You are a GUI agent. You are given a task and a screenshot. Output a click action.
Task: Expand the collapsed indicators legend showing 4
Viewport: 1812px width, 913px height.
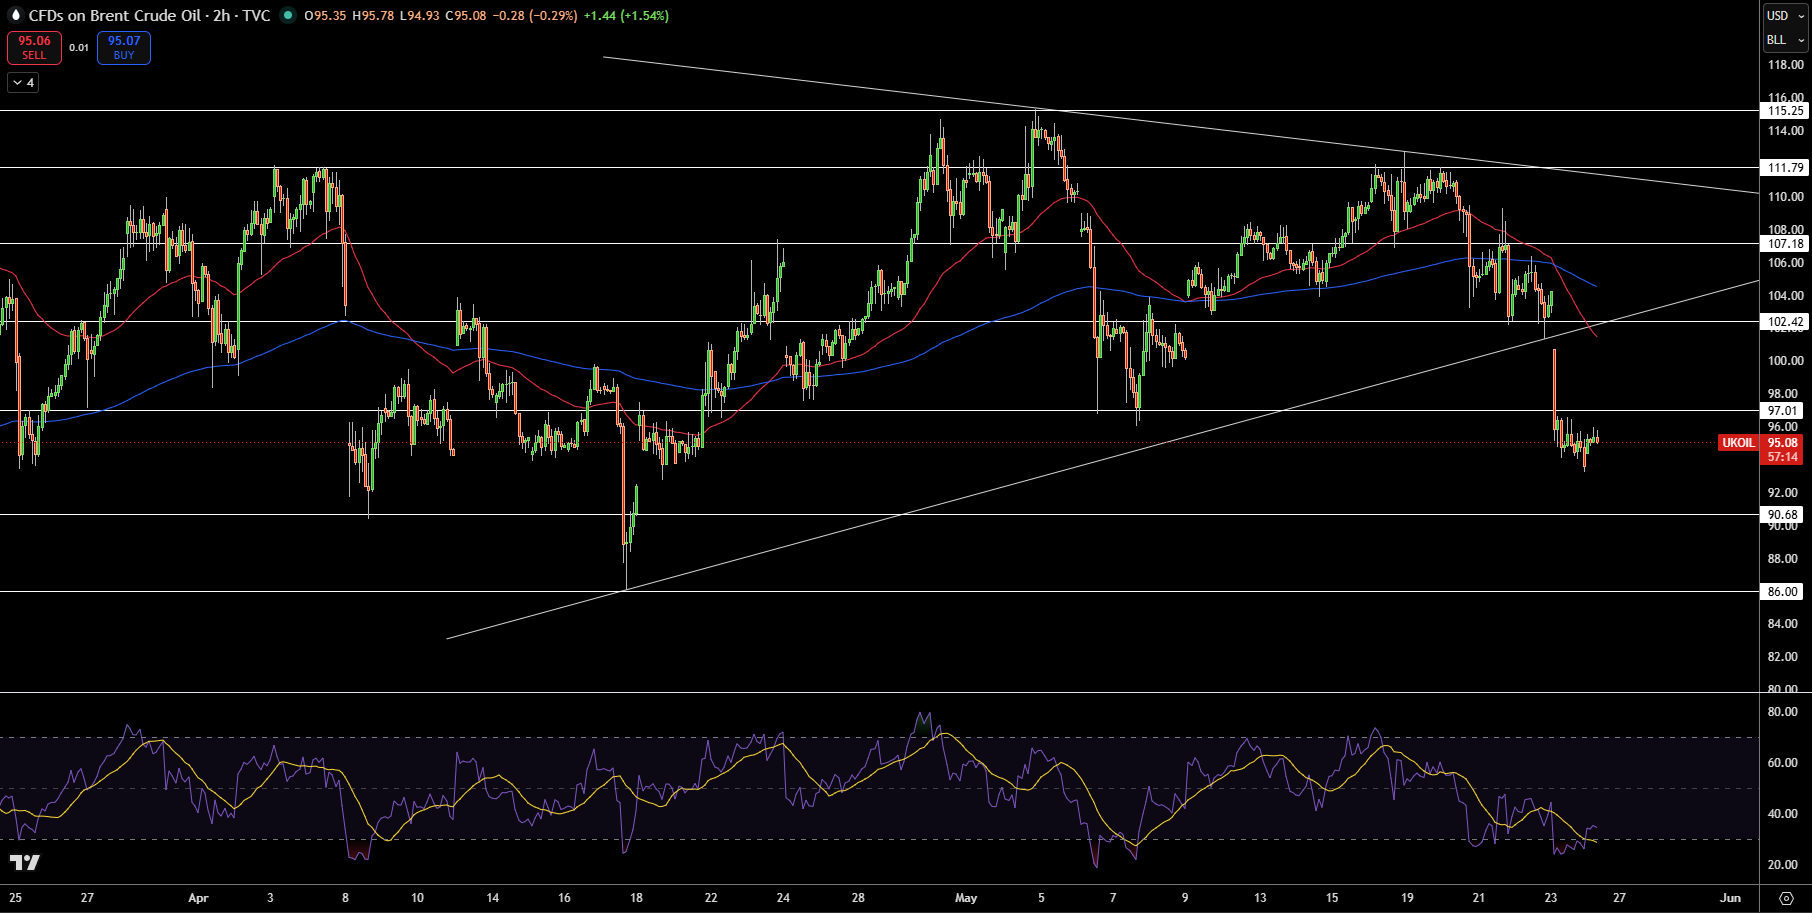[x=23, y=83]
